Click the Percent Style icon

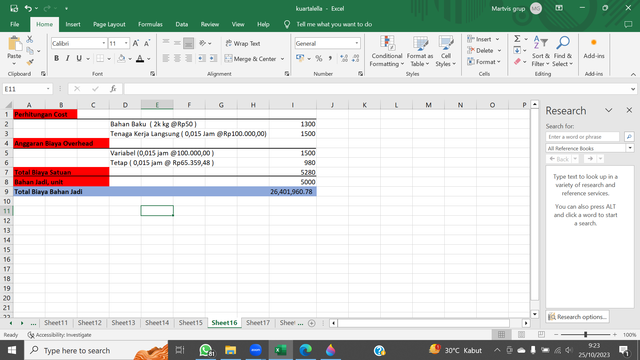pos(319,59)
